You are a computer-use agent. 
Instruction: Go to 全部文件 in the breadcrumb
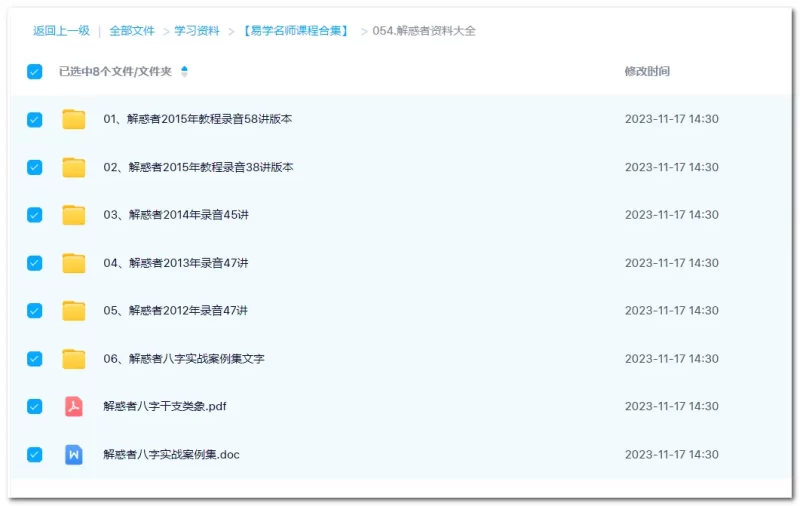click(x=132, y=31)
